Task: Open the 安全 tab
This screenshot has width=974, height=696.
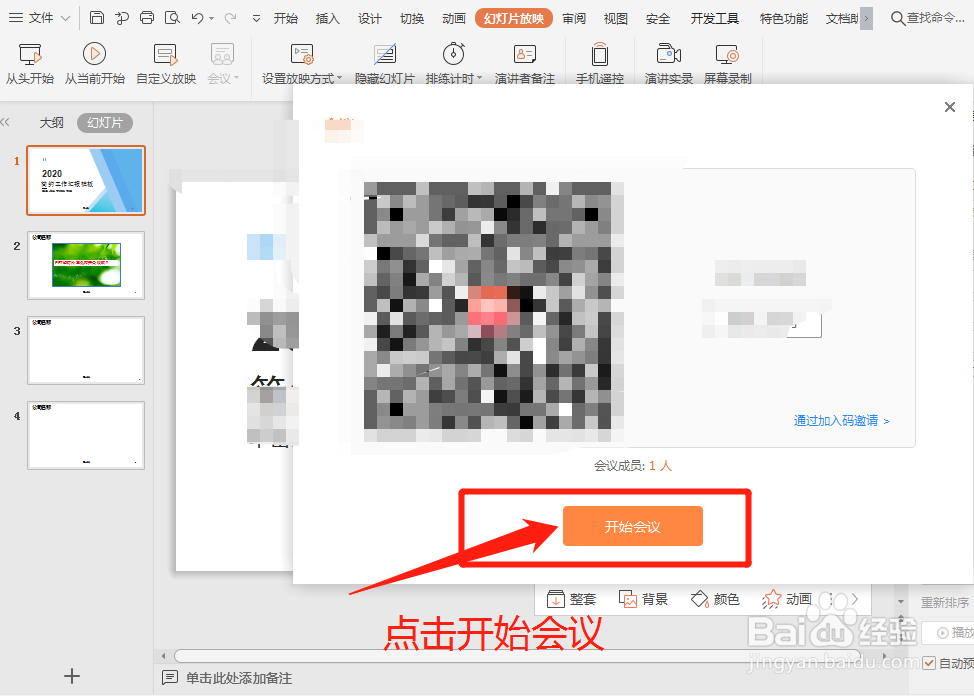Action: (x=658, y=19)
